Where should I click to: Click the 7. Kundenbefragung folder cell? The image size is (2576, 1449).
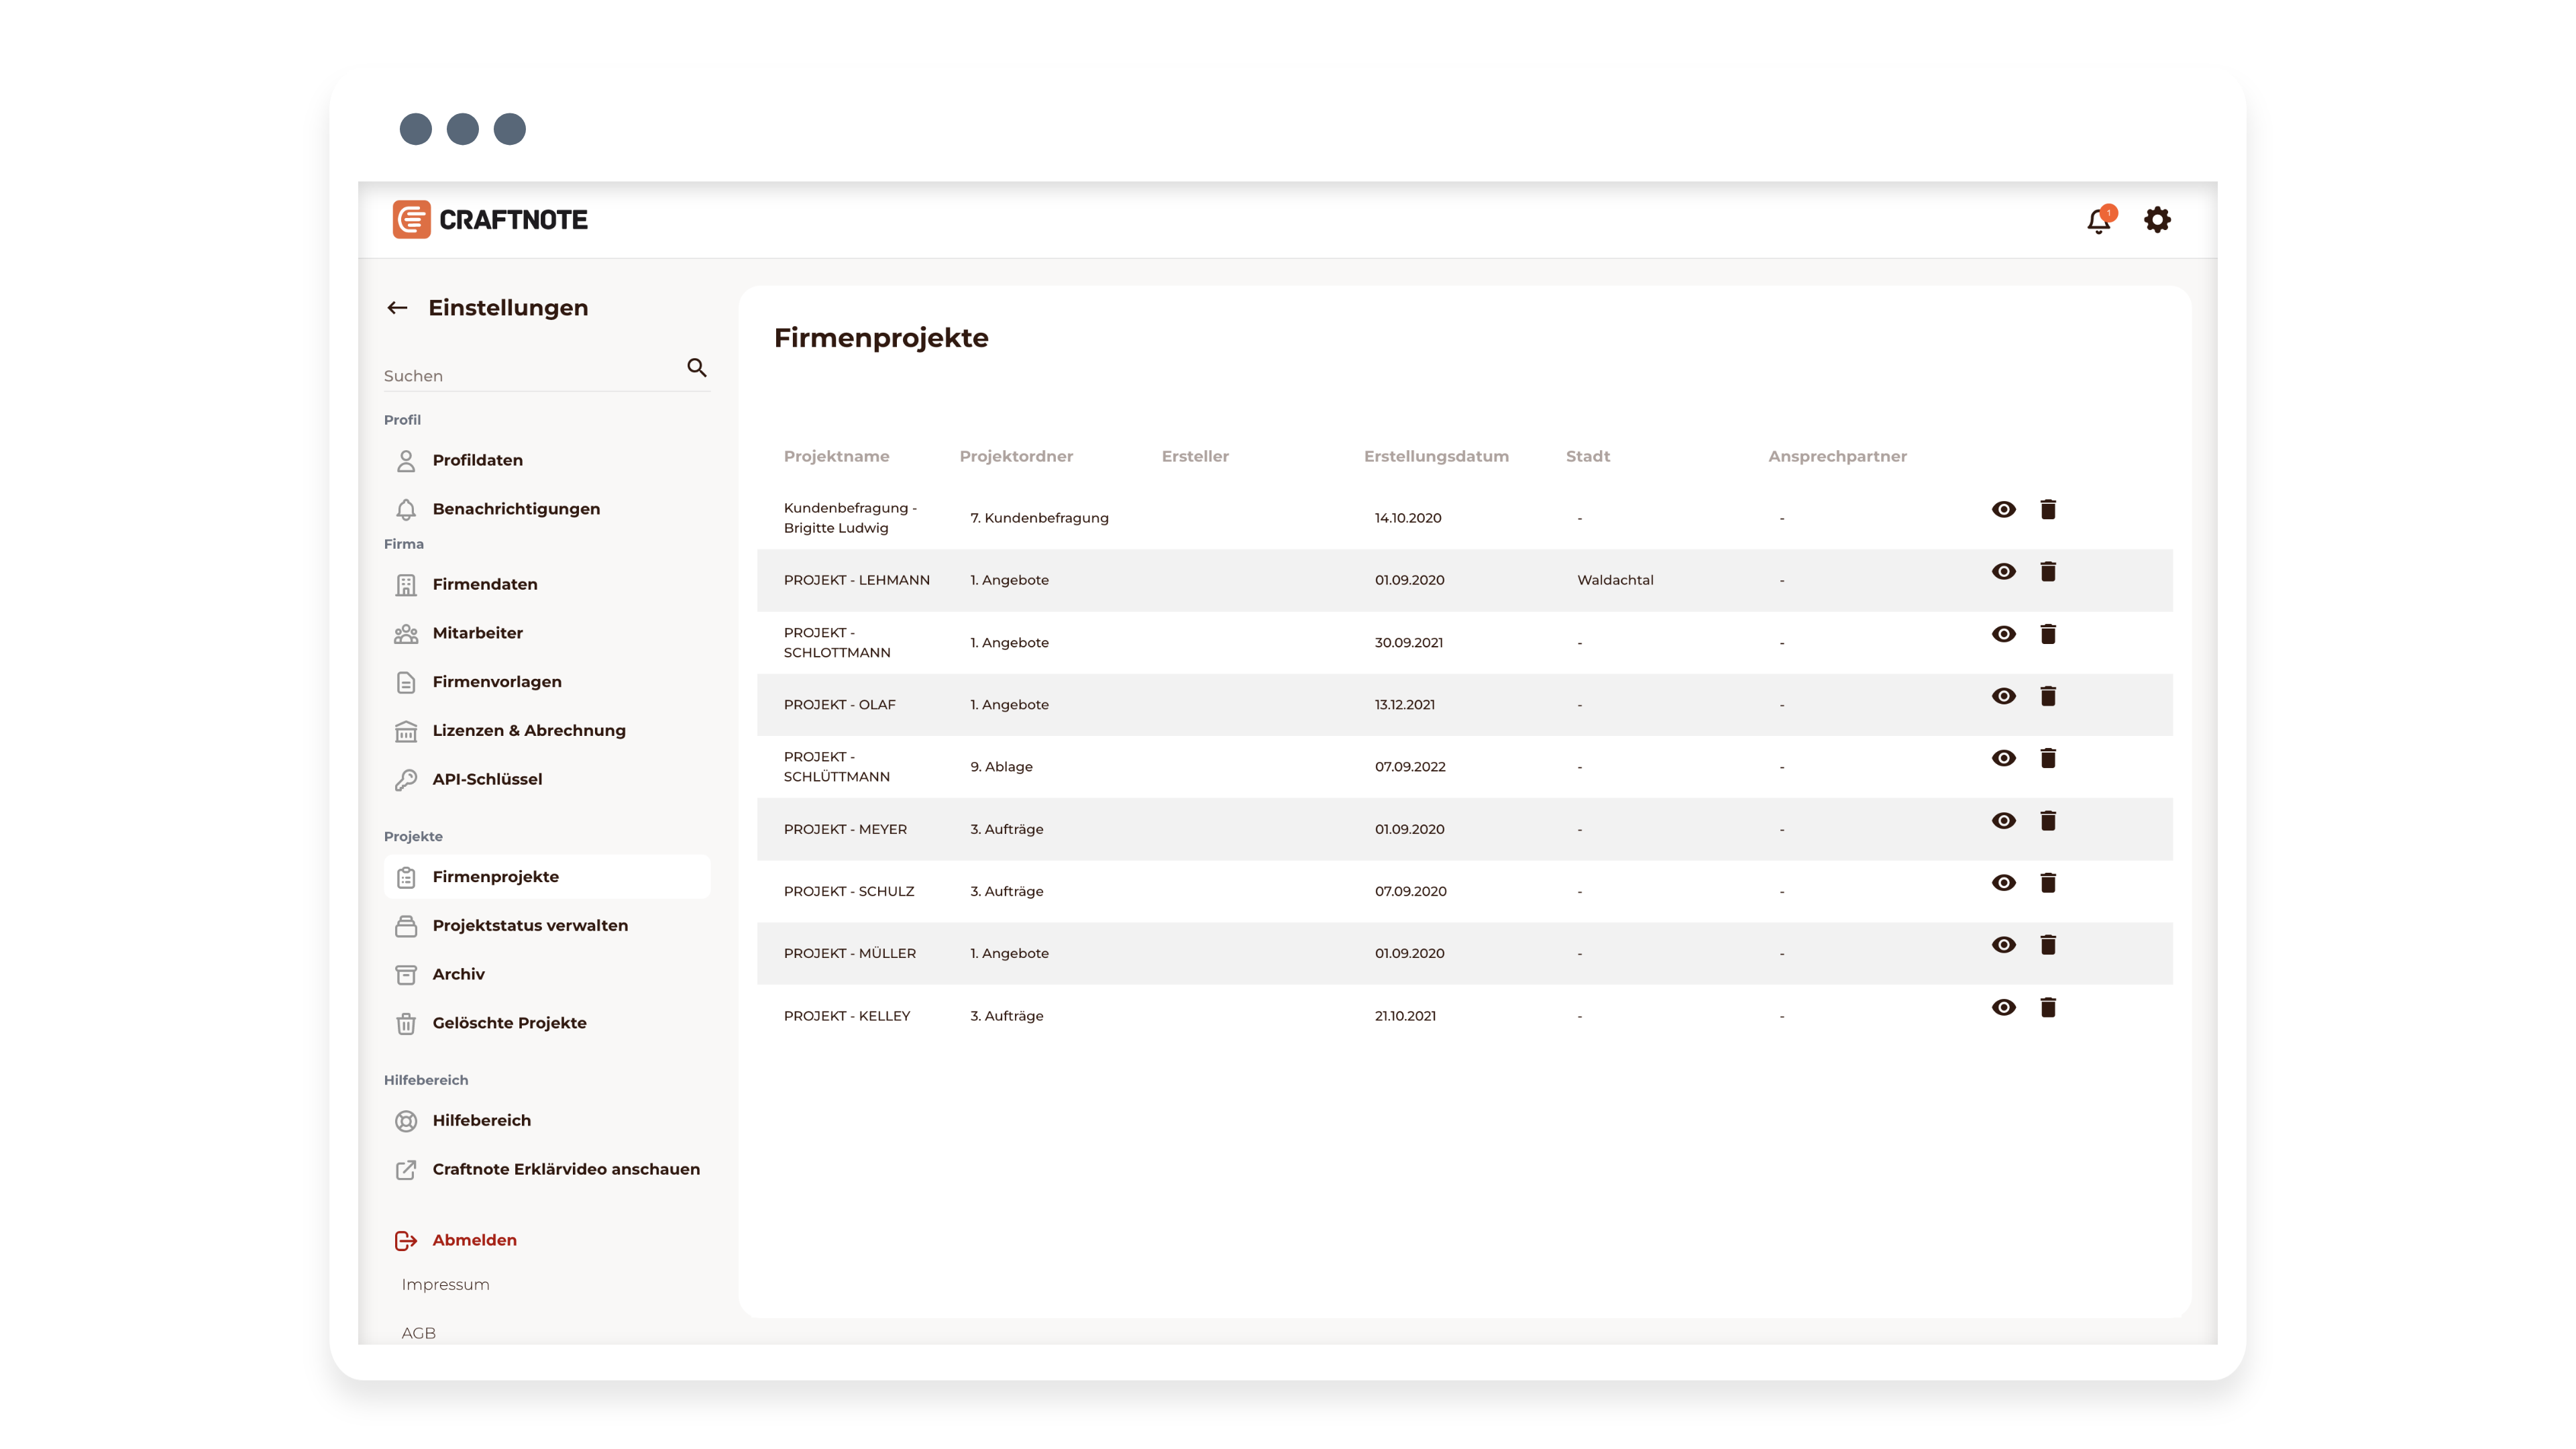1039,518
